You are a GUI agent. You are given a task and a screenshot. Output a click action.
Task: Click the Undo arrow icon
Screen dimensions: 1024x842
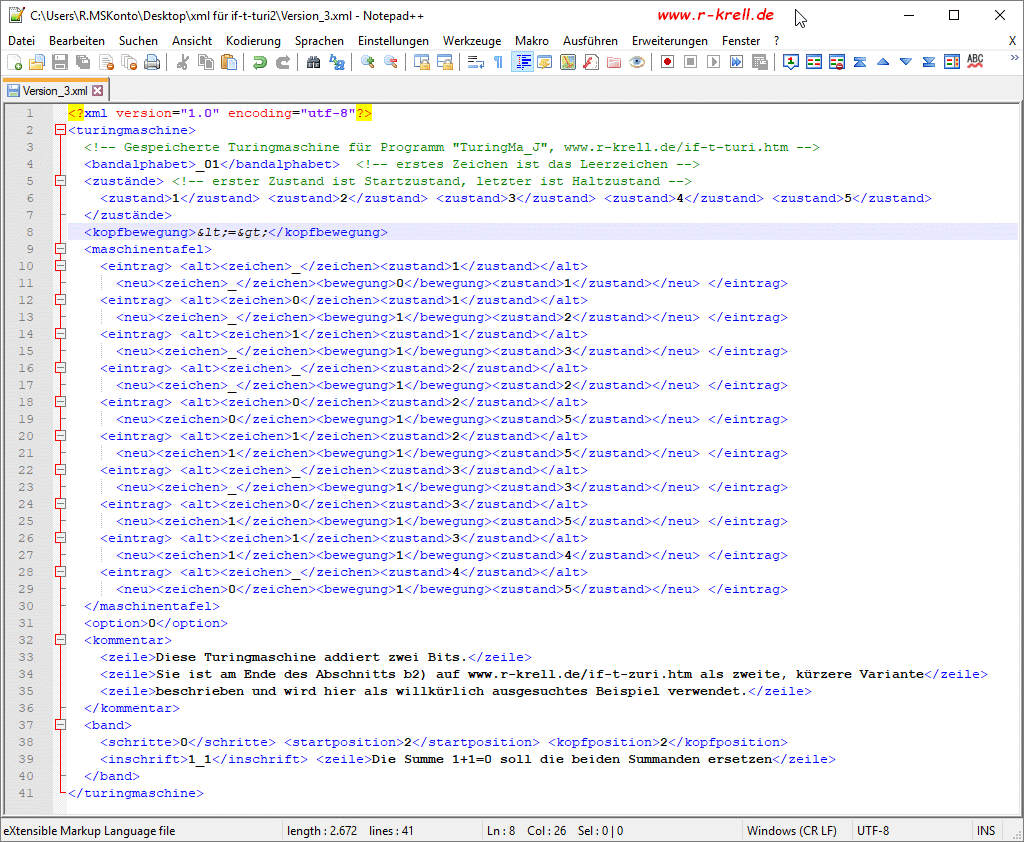(x=259, y=62)
